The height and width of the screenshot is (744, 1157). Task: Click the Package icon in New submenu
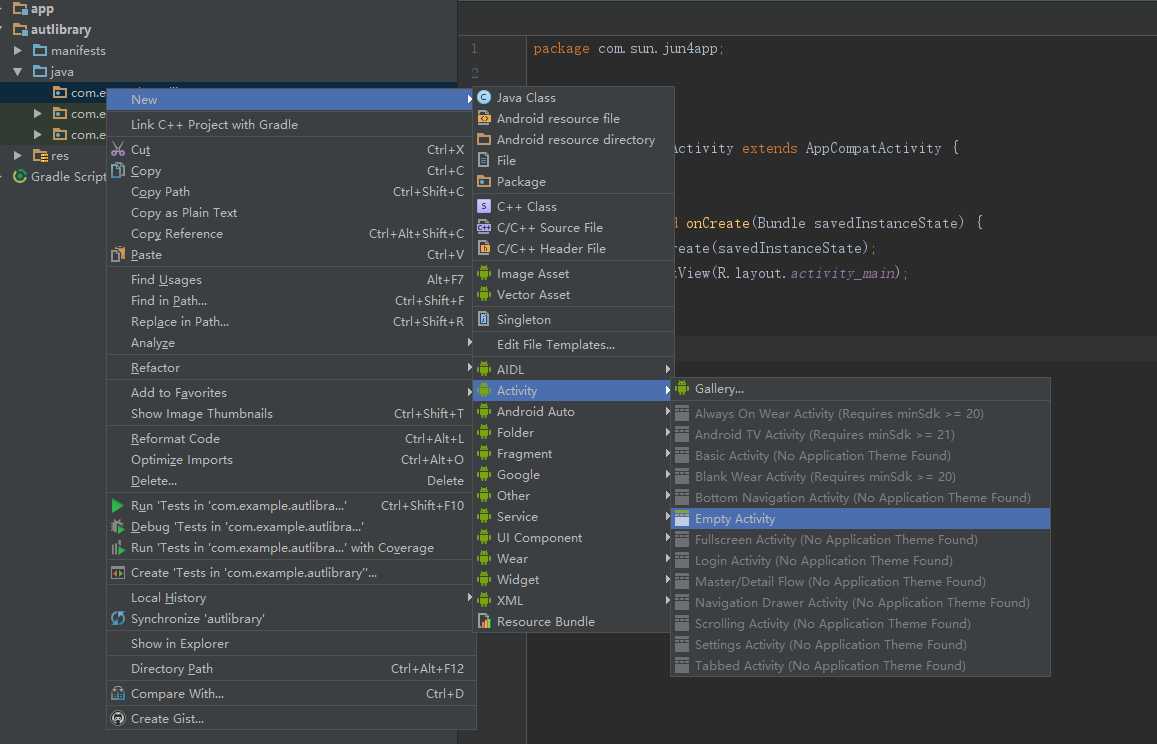point(484,182)
